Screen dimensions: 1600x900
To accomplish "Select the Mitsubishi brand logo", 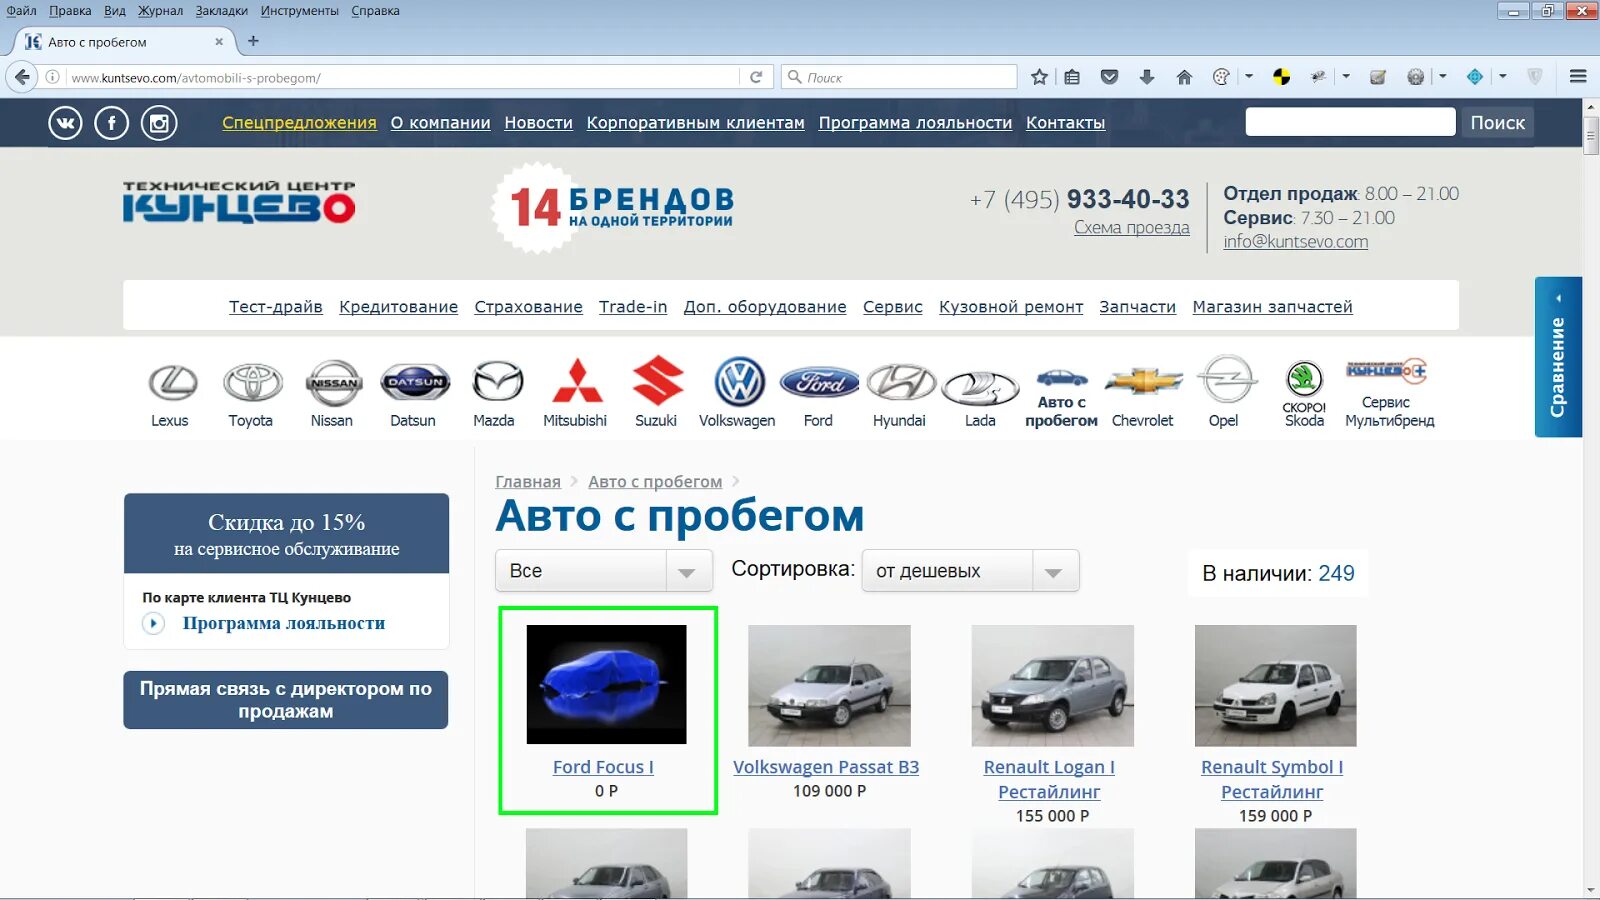I will (x=577, y=381).
